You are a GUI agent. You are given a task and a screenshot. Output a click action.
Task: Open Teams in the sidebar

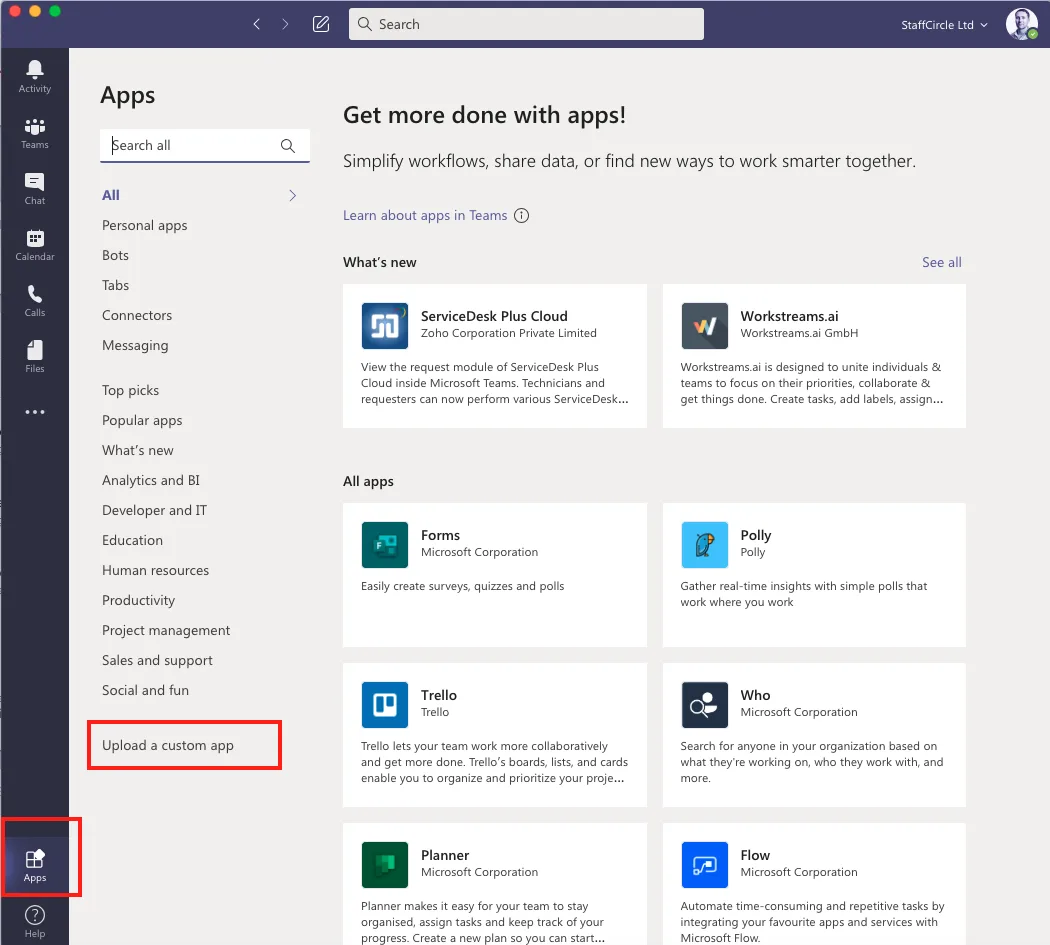[x=35, y=133]
